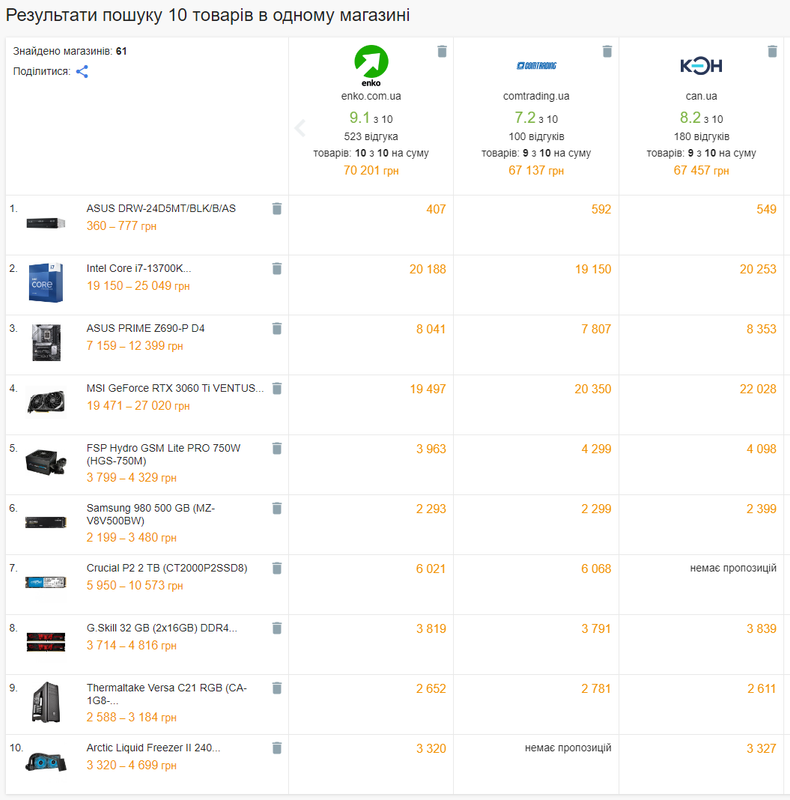The width and height of the screenshot is (790, 800).
Task: Click comtrading total 67 137 грн
Action: [x=536, y=170]
